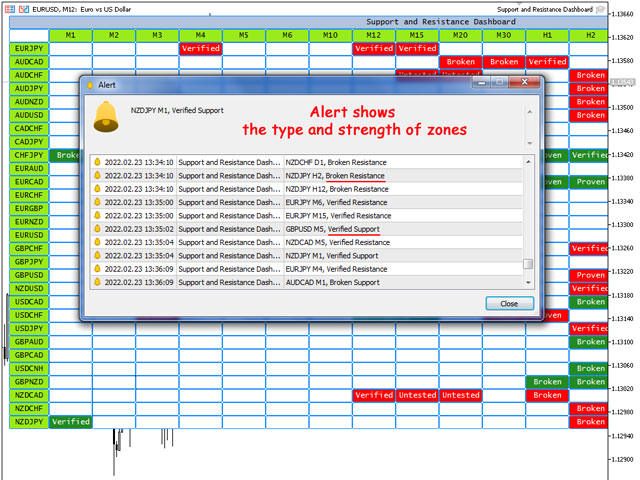This screenshot has width=640, height=480.
Task: Click the Broken cell for NZDCHF under H2
Action: click(589, 409)
